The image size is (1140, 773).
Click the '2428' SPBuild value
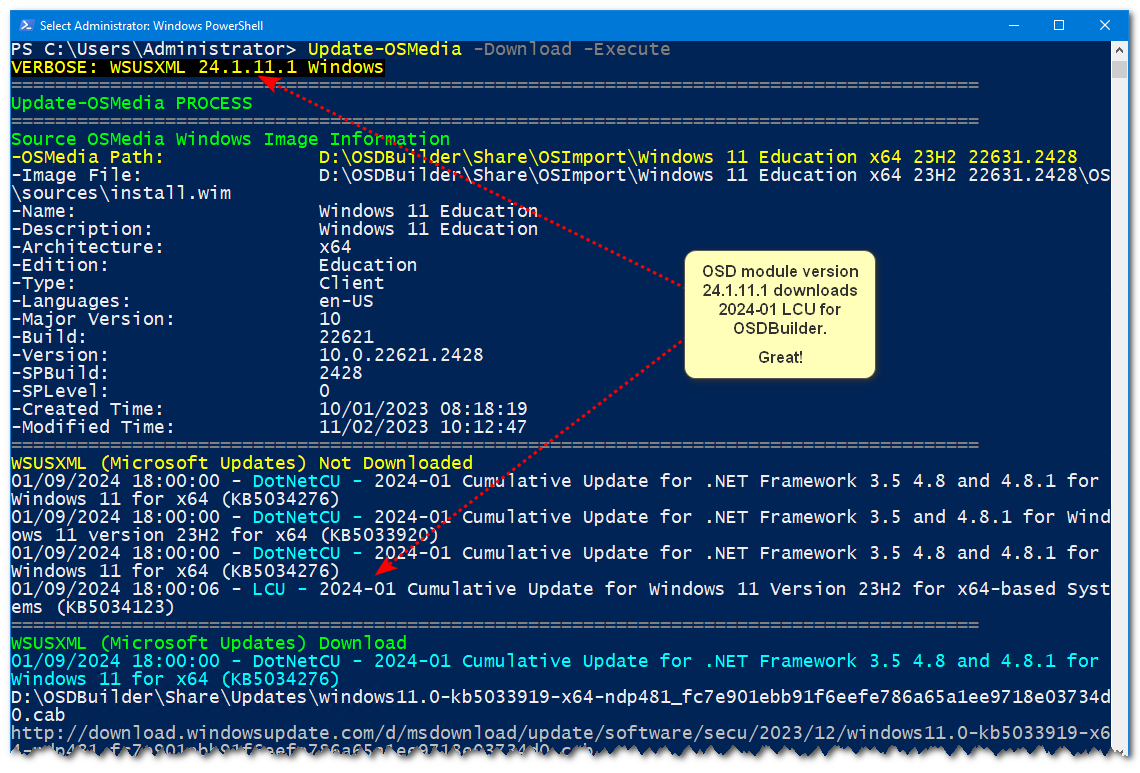[x=340, y=373]
